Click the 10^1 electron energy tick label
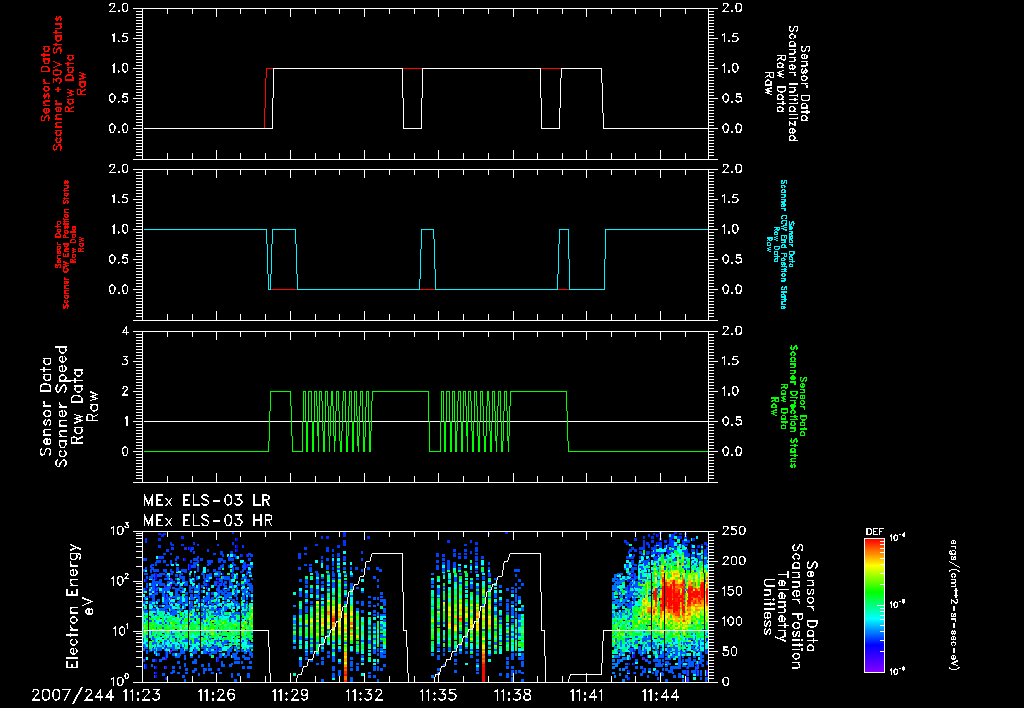Screen dimensions: 1024x708 tap(121, 631)
